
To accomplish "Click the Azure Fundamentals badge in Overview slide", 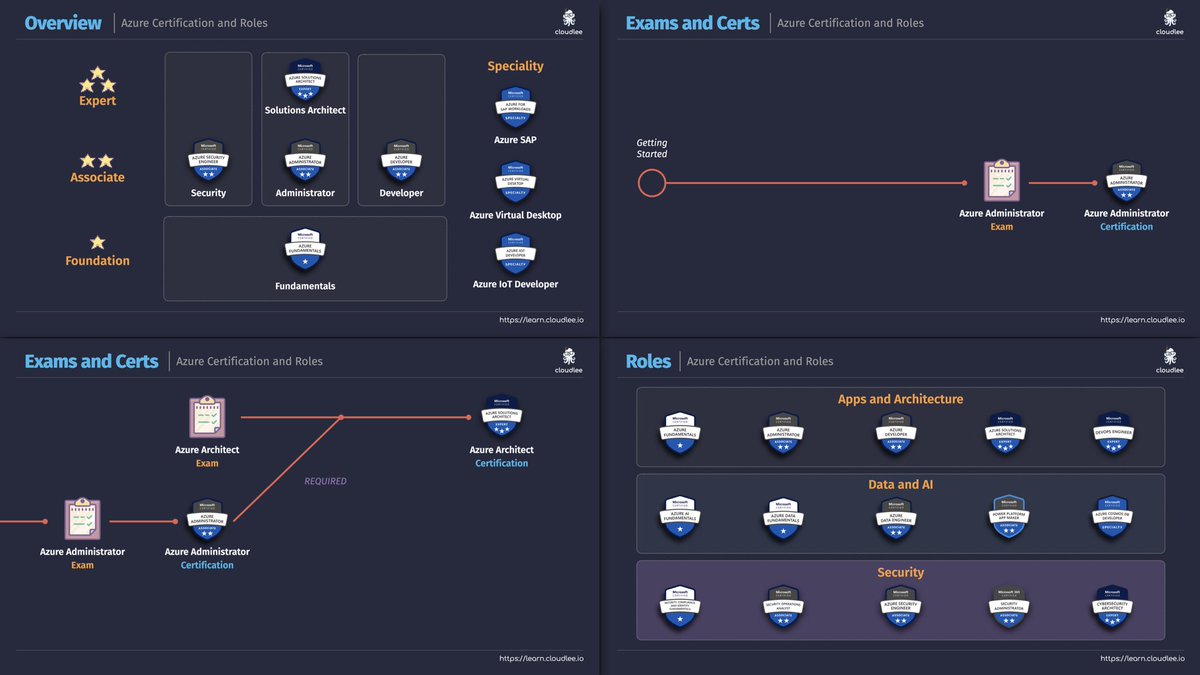I will (304, 250).
